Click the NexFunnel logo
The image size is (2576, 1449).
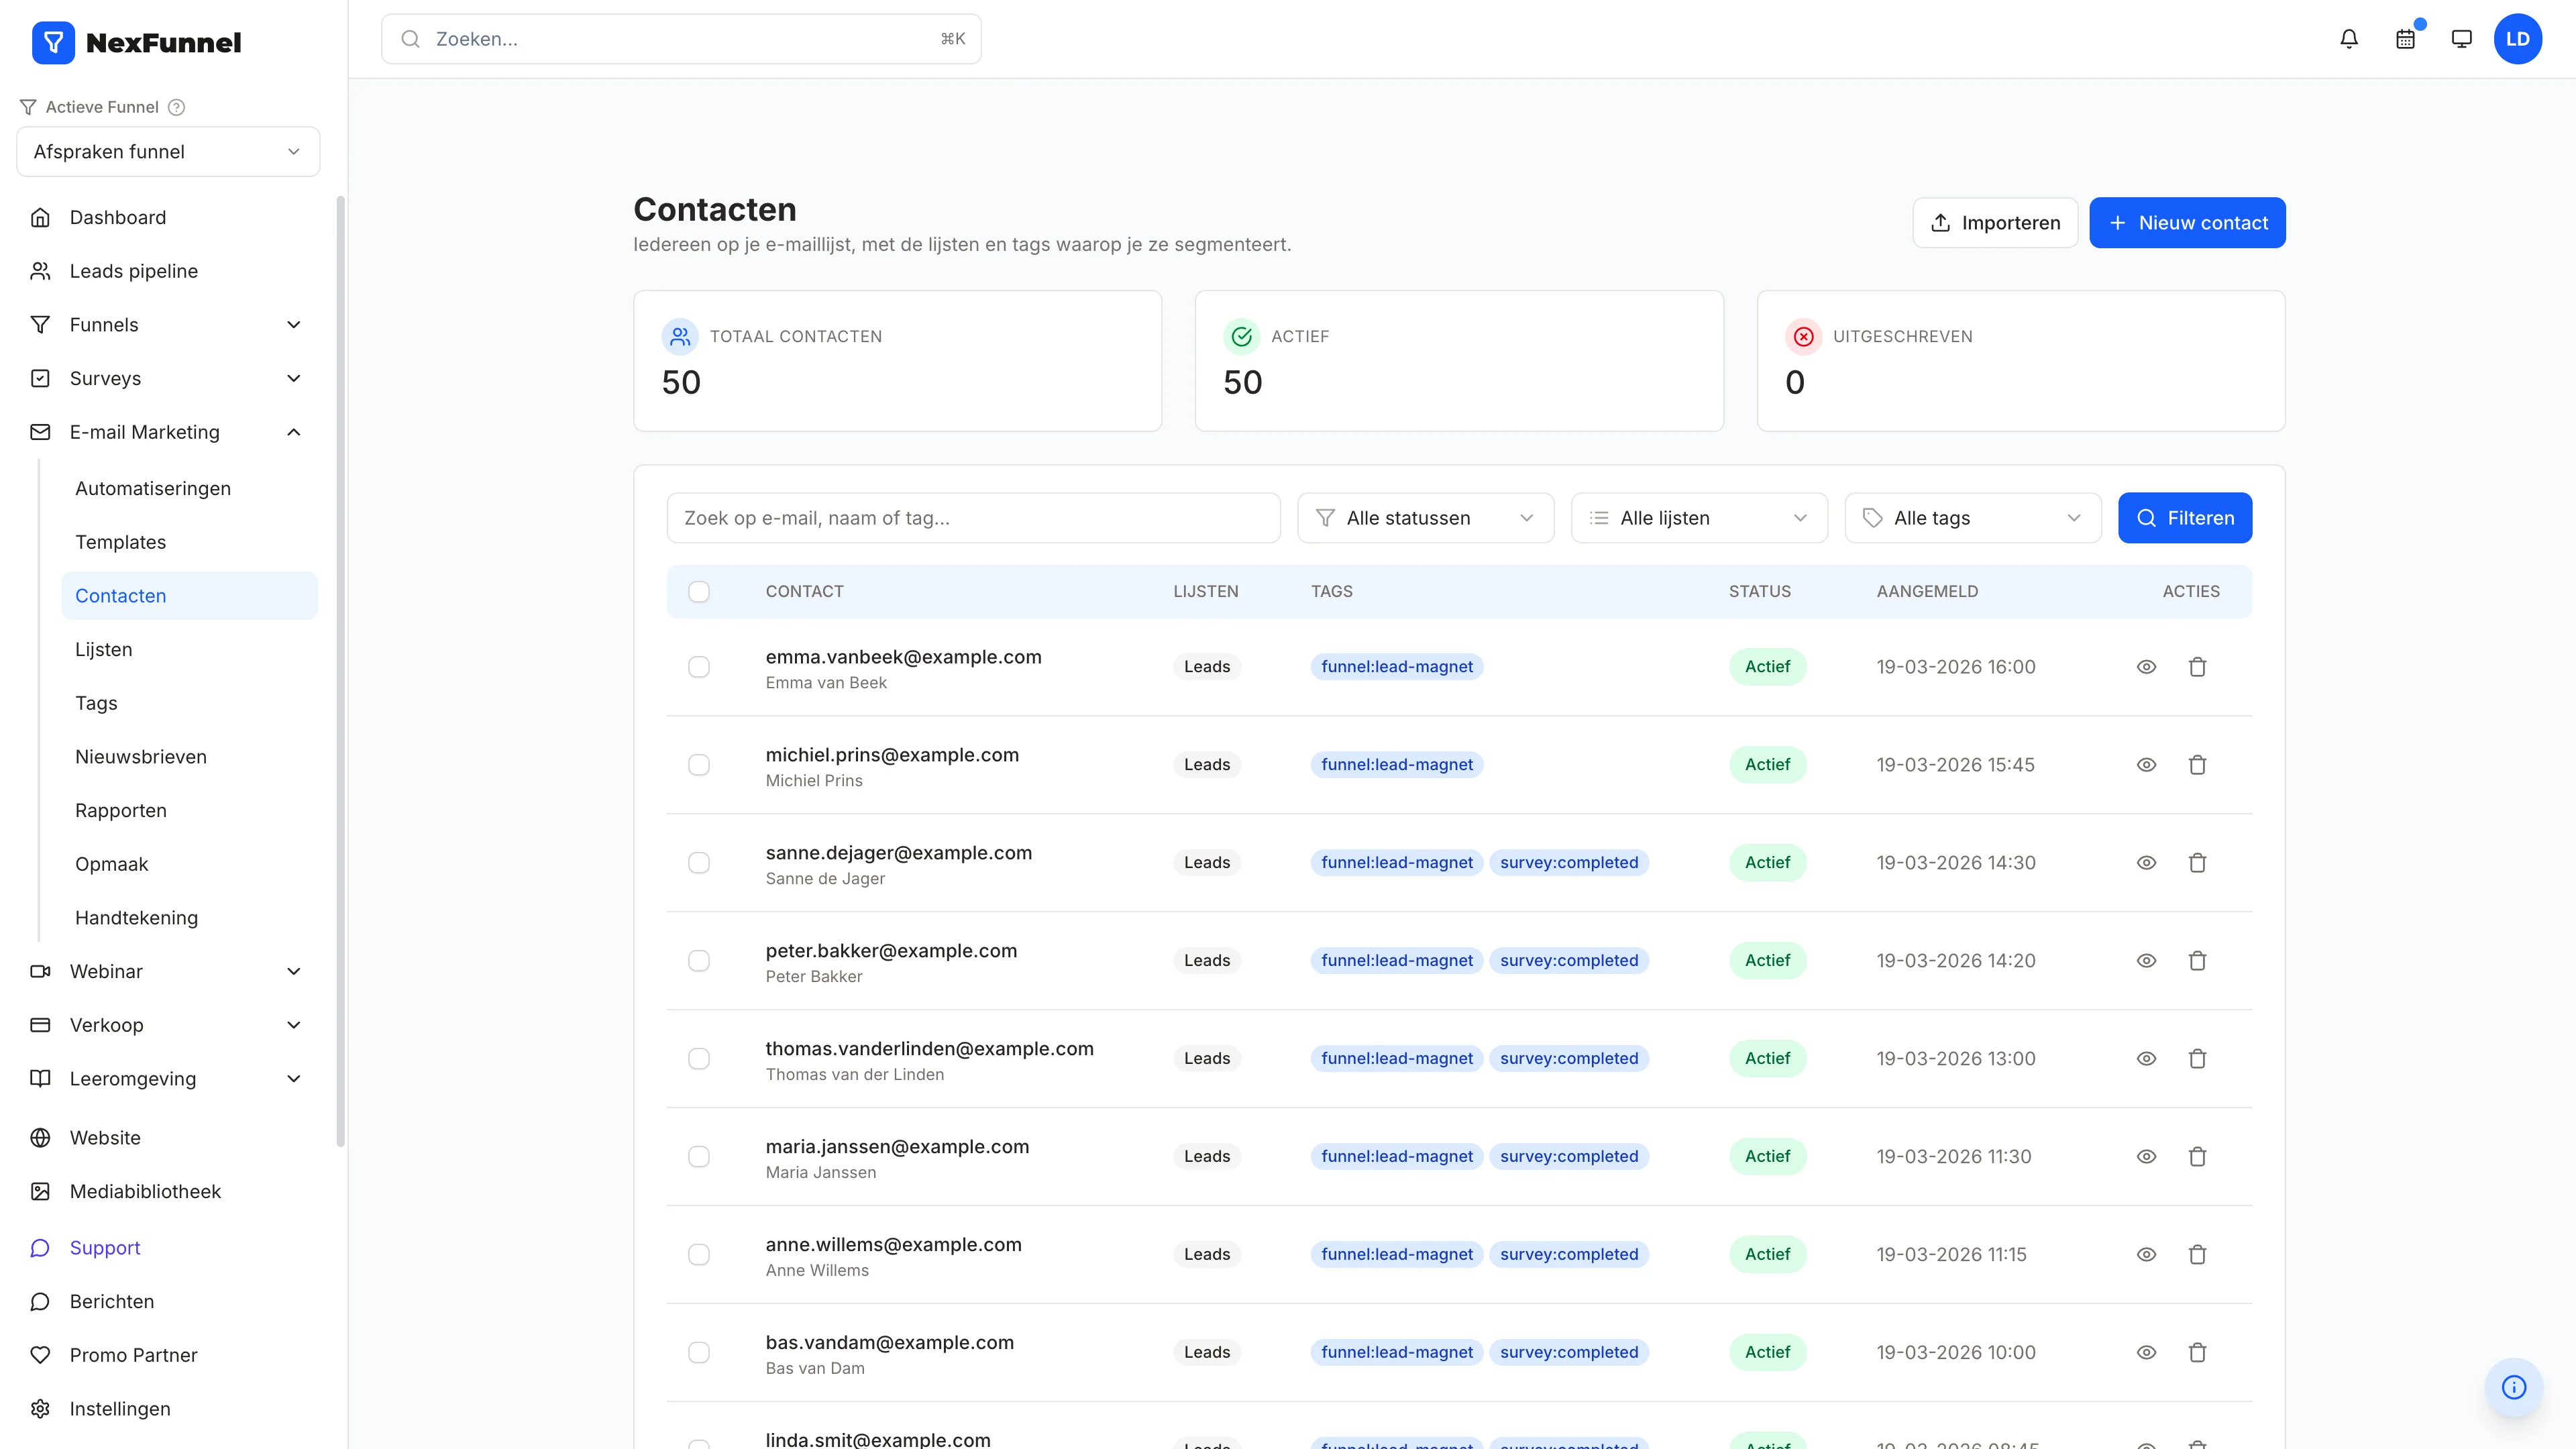137,42
